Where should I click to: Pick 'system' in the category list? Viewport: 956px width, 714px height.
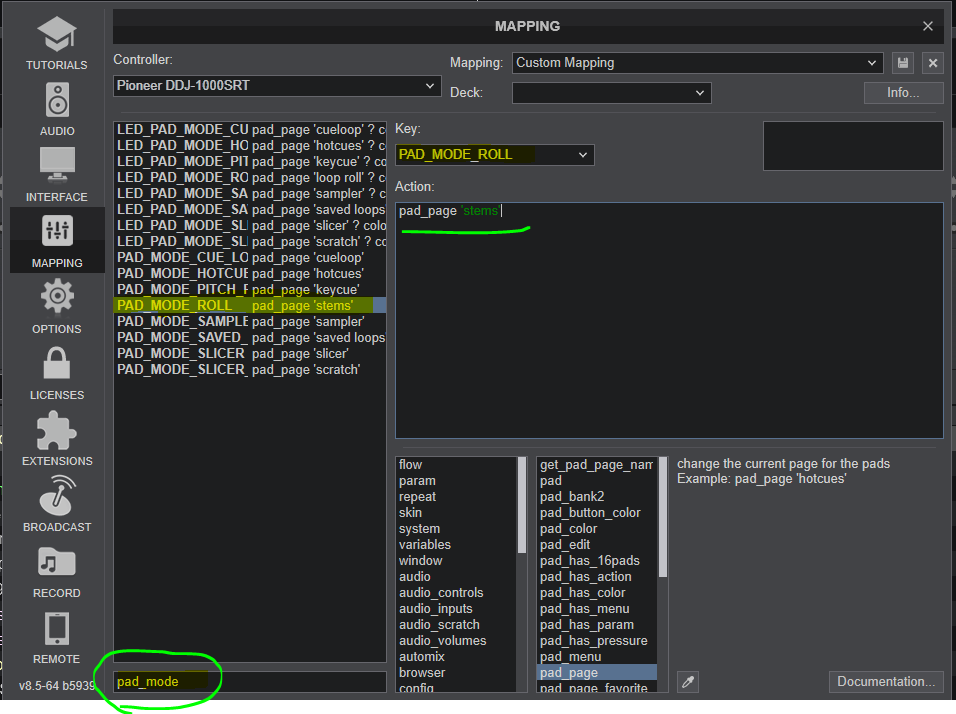456,529
